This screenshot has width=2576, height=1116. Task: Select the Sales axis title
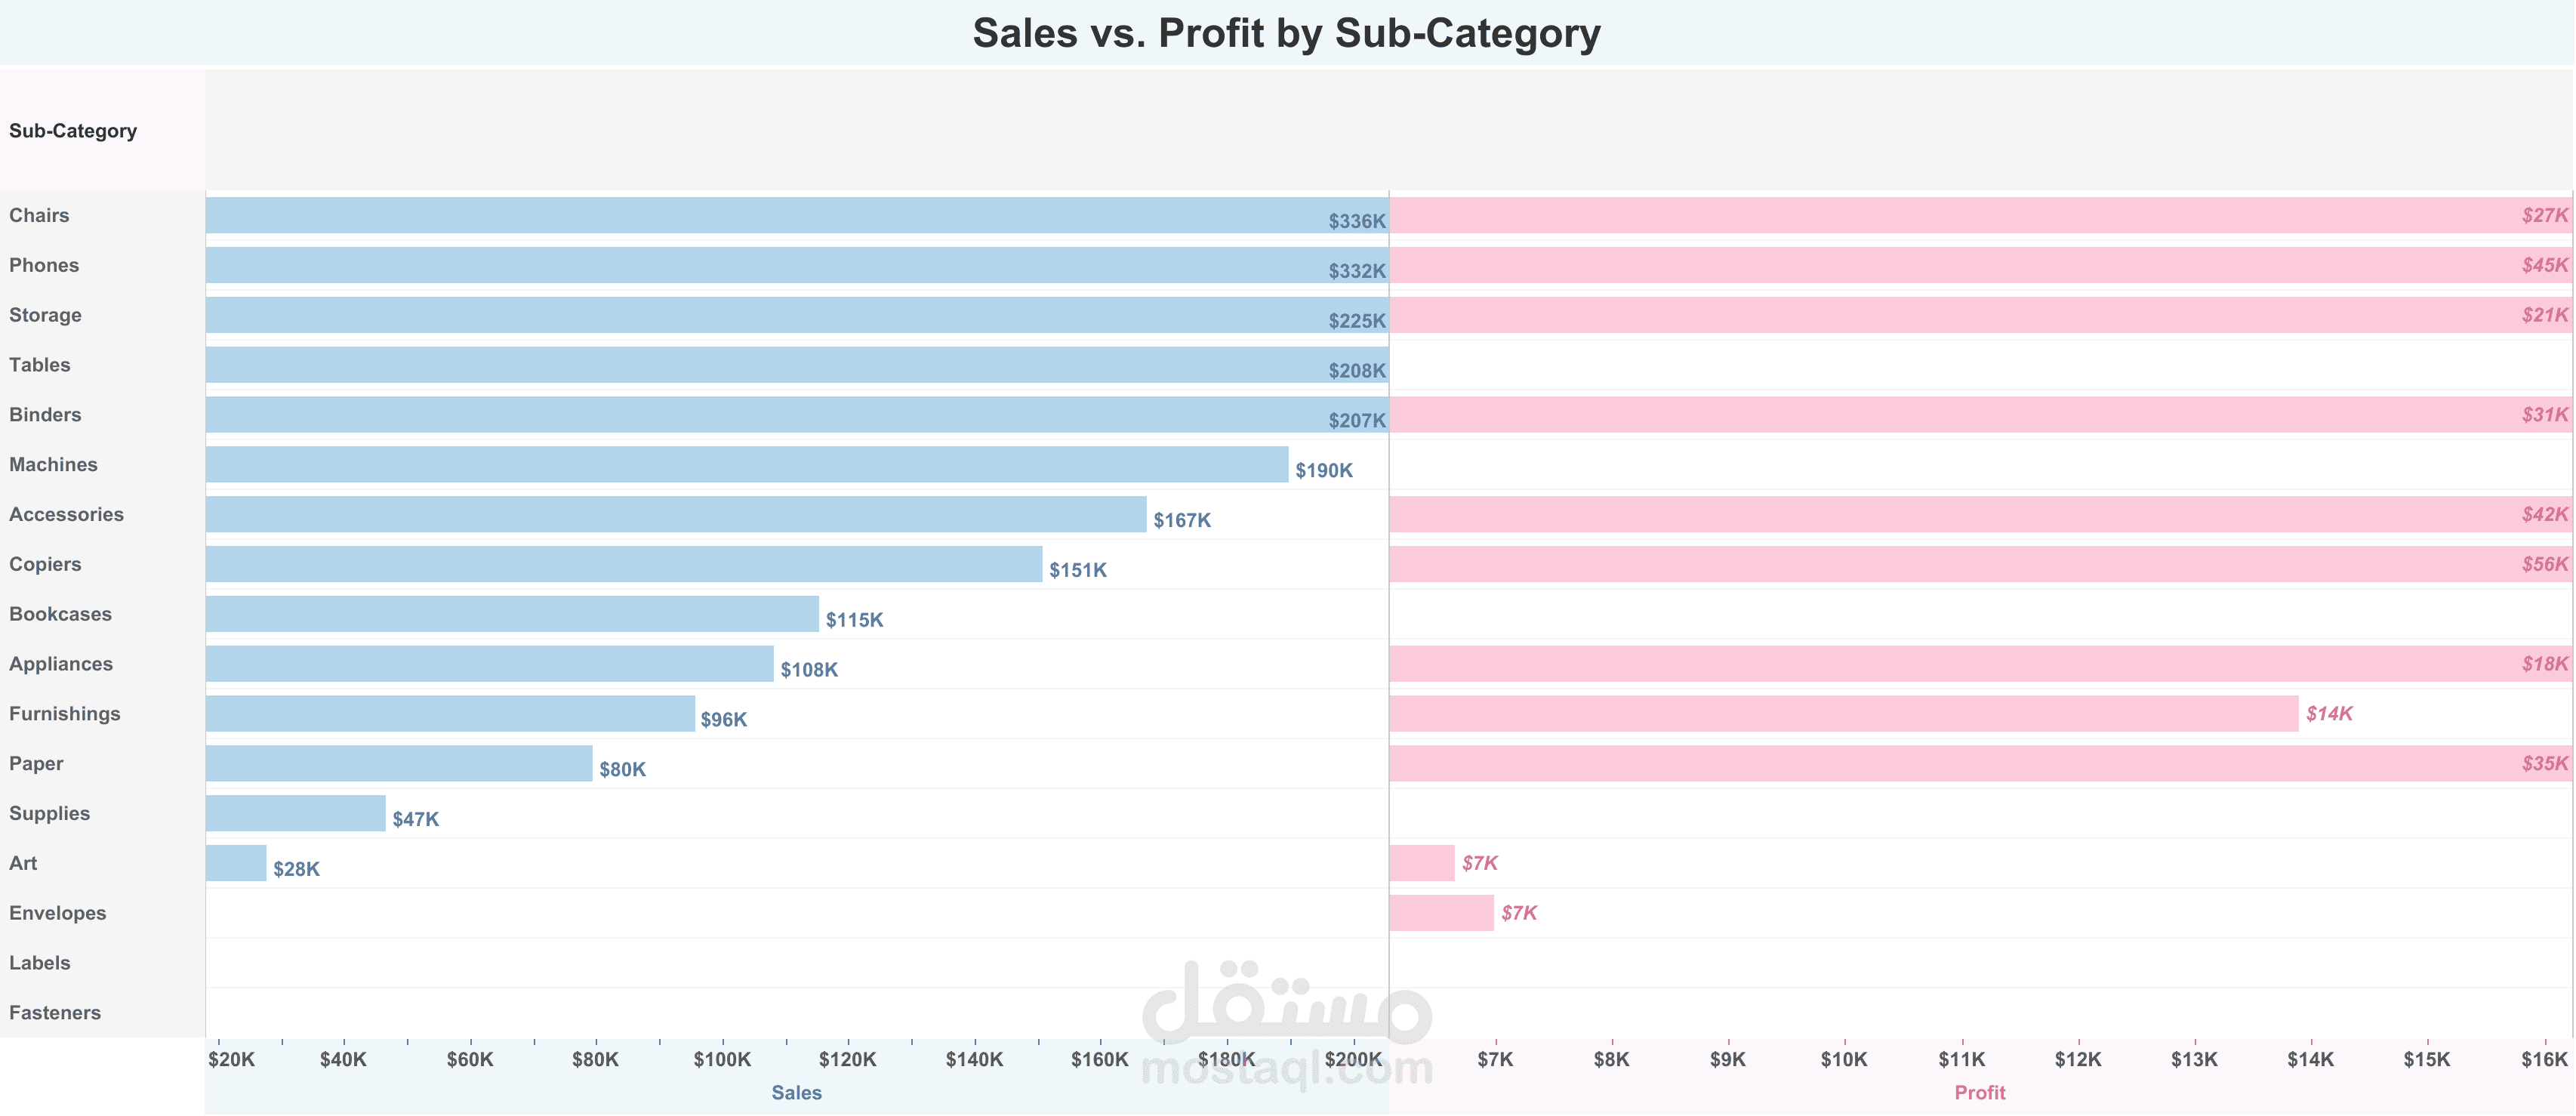(x=797, y=1093)
